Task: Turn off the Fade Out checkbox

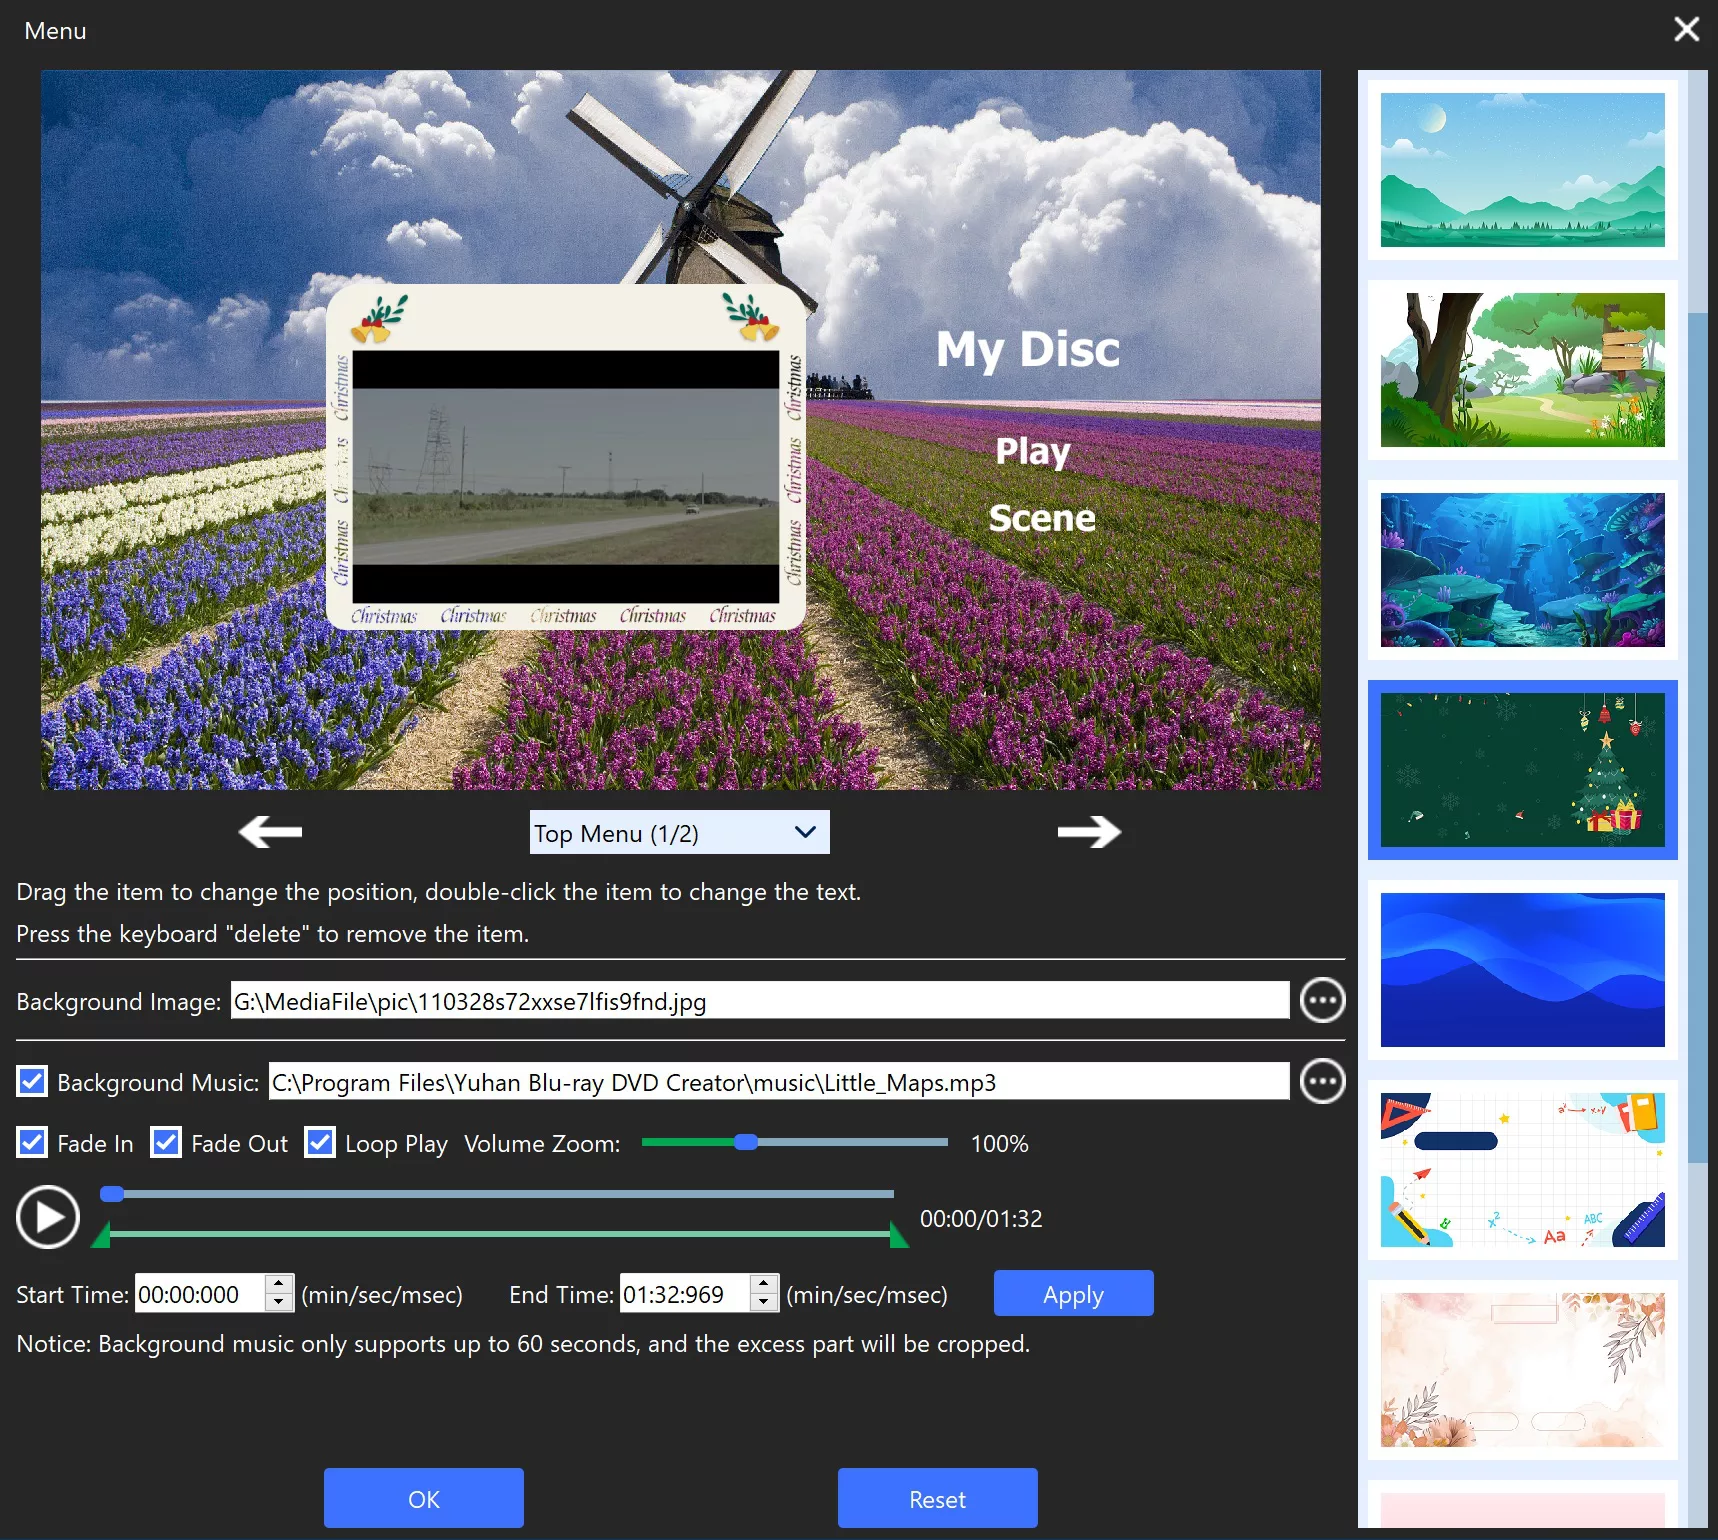Action: coord(166,1142)
